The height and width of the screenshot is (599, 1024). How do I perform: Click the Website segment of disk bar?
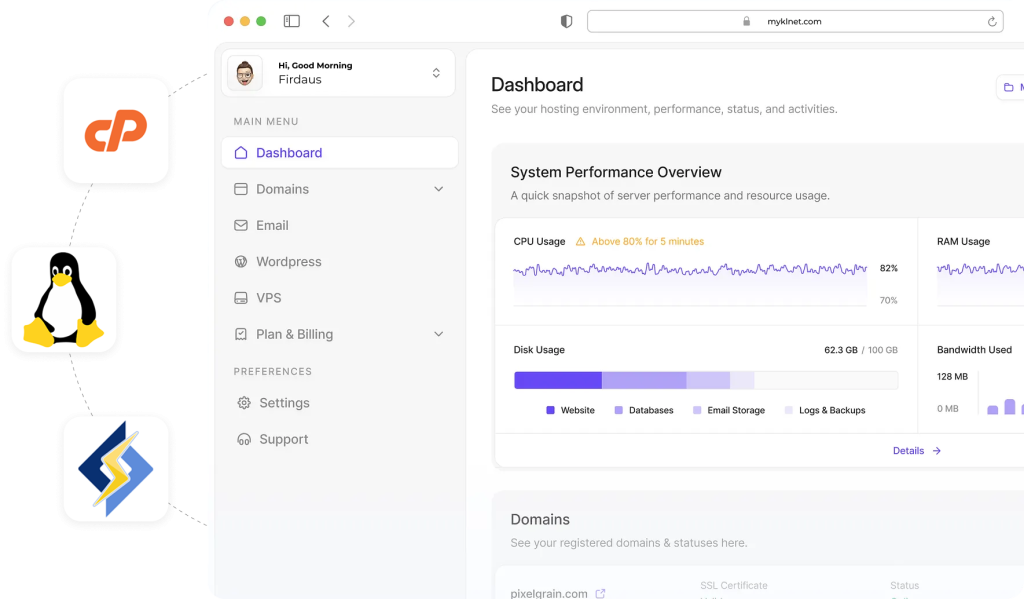click(558, 380)
